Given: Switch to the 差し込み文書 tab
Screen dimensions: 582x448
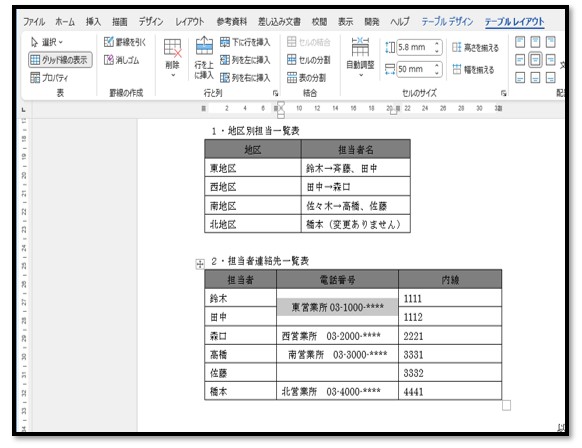Looking at the screenshot, I should click(279, 22).
